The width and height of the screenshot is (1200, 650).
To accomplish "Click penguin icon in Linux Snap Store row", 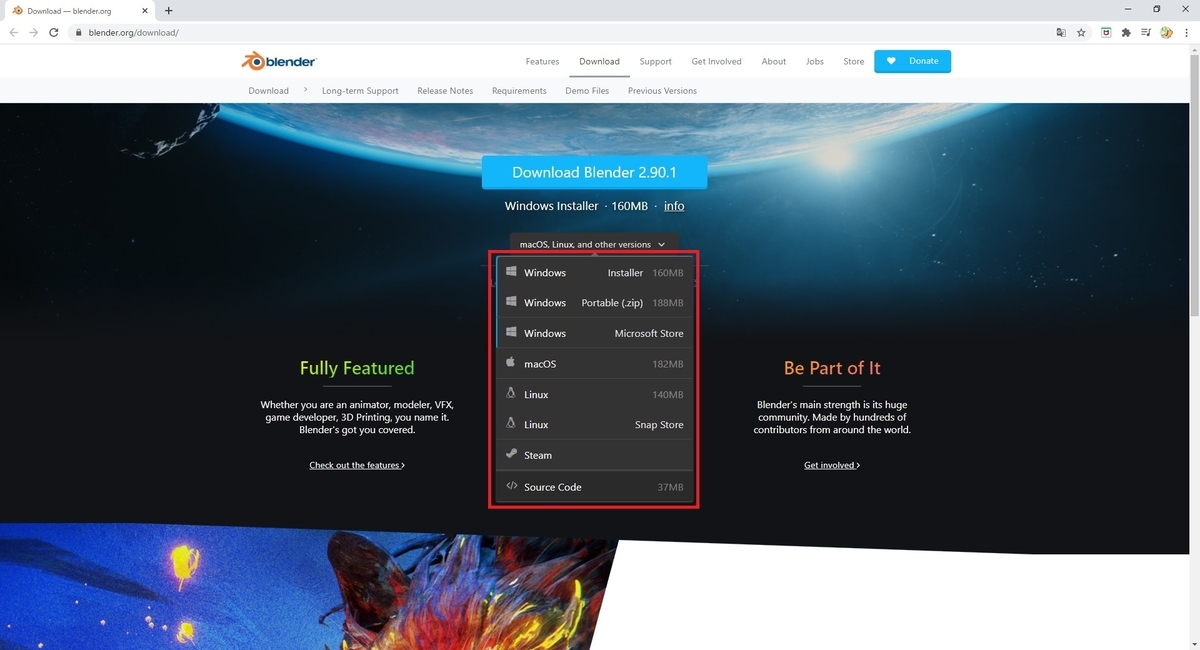I will (x=511, y=424).
